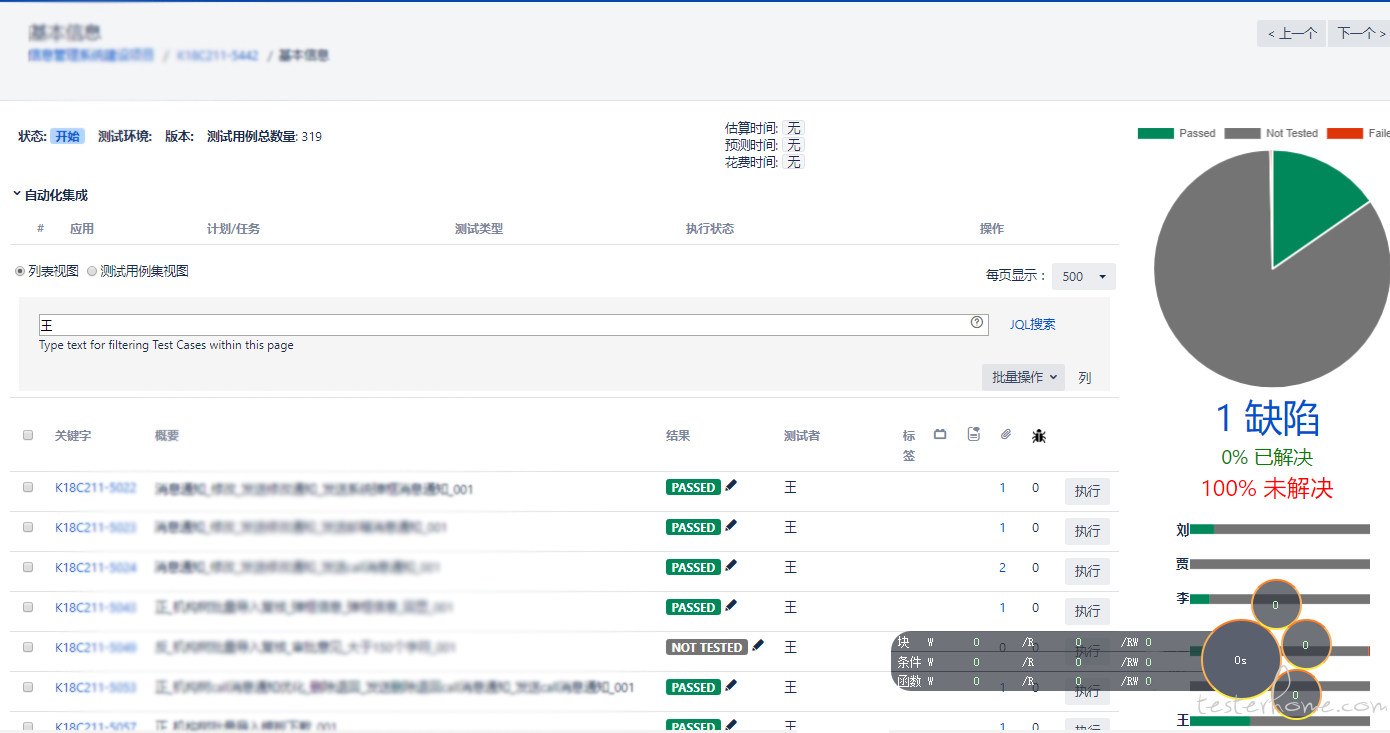Screen dimensions: 1390x733
Task: Edit the NOT TESTED result of K18C211-5049
Action: [758, 646]
